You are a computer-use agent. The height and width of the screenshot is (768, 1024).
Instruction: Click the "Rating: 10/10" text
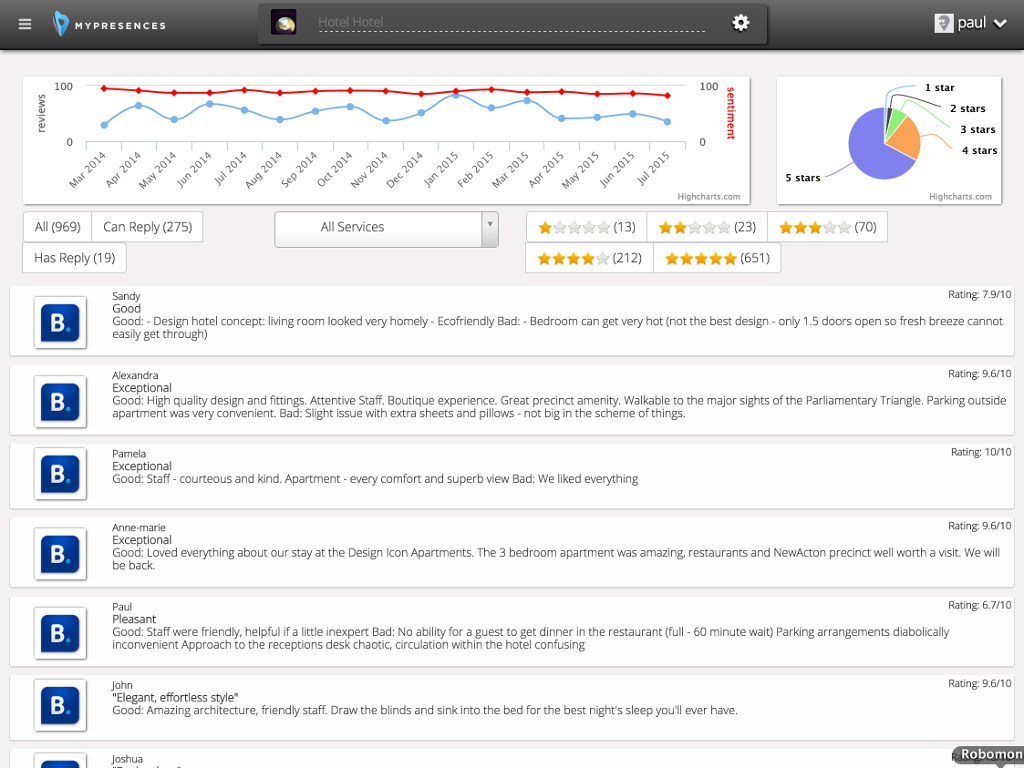(981, 452)
